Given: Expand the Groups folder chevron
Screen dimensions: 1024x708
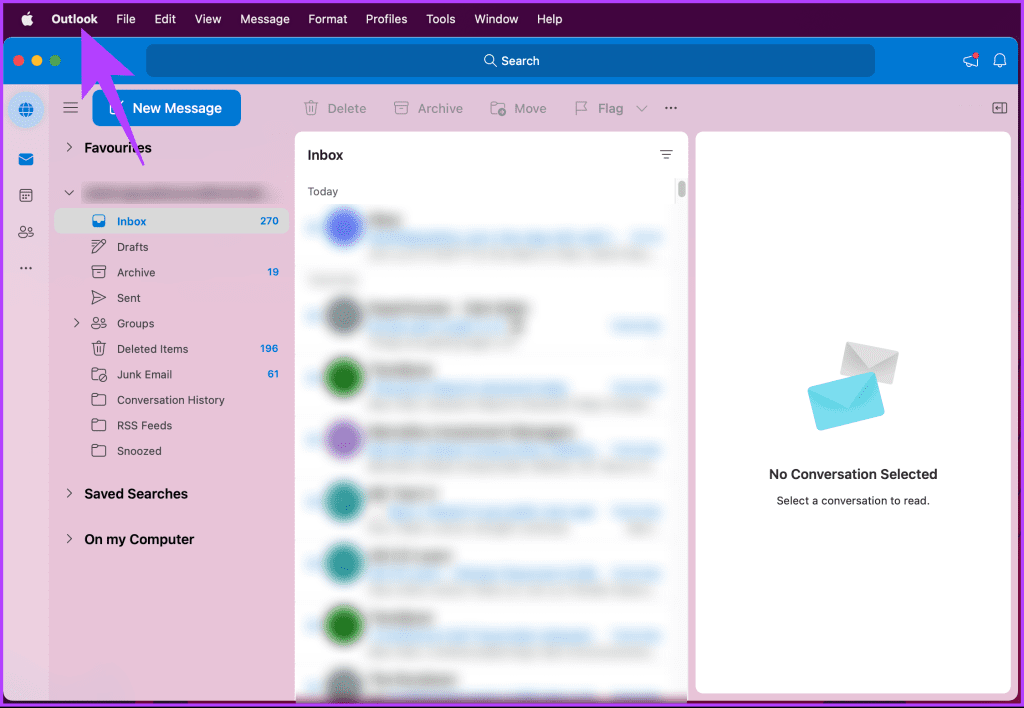Looking at the screenshot, I should (x=76, y=323).
